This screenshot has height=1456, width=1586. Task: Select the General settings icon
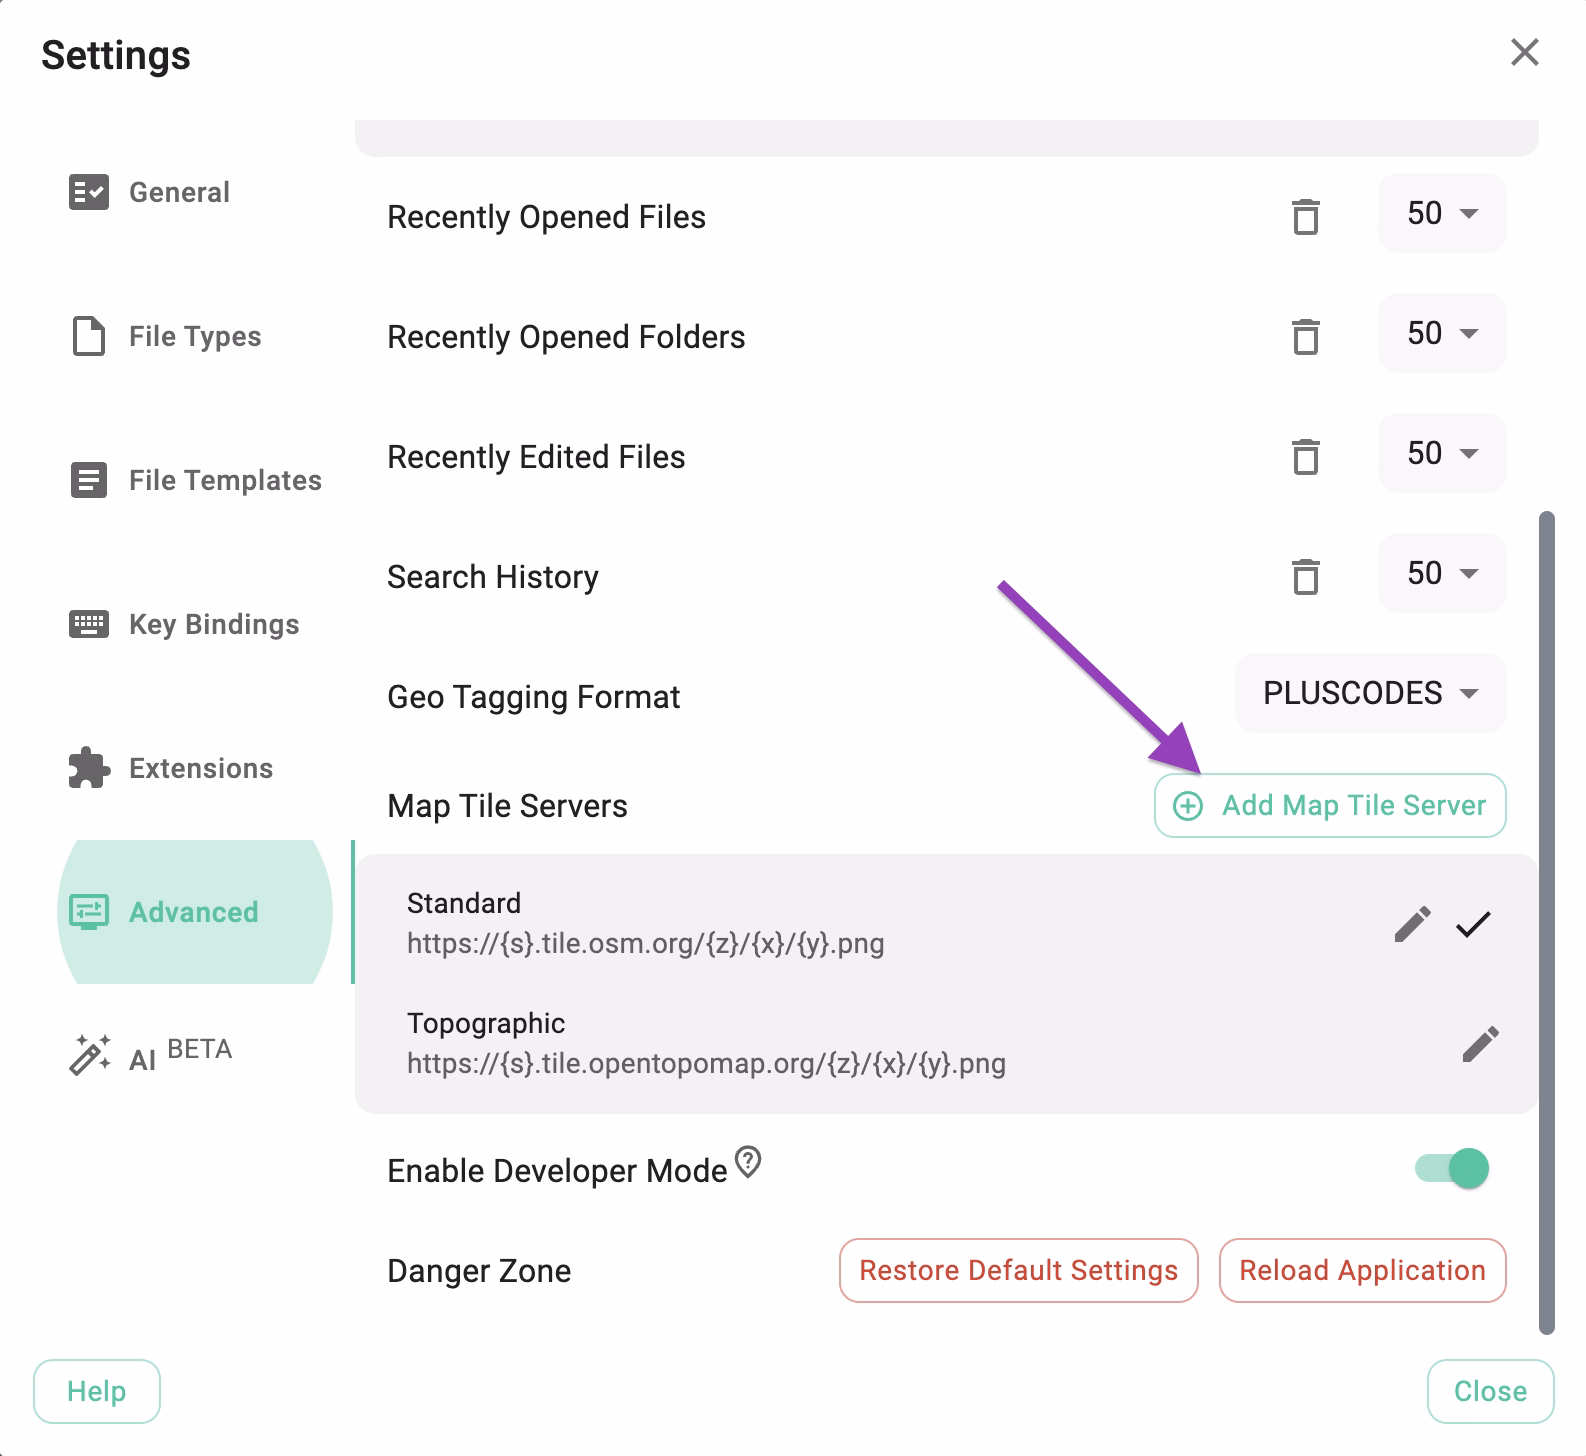tap(89, 192)
